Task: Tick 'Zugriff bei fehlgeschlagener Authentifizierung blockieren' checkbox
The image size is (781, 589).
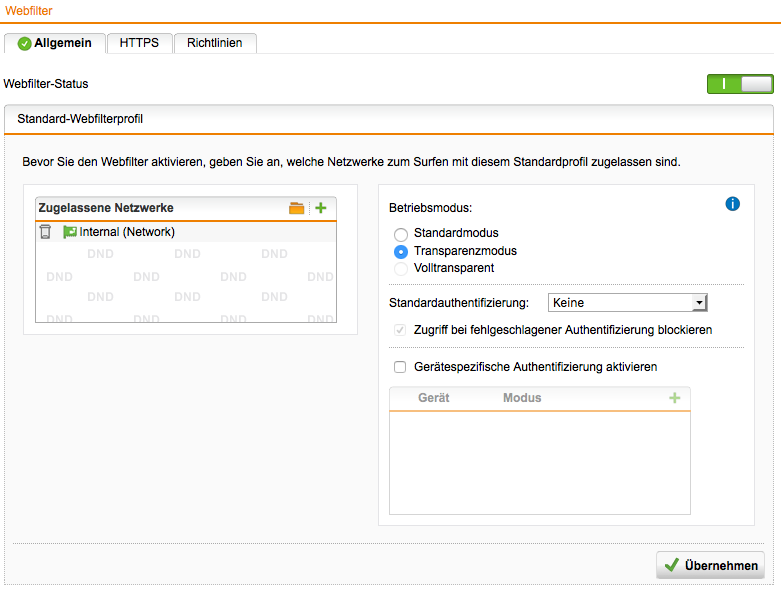Action: click(x=401, y=329)
